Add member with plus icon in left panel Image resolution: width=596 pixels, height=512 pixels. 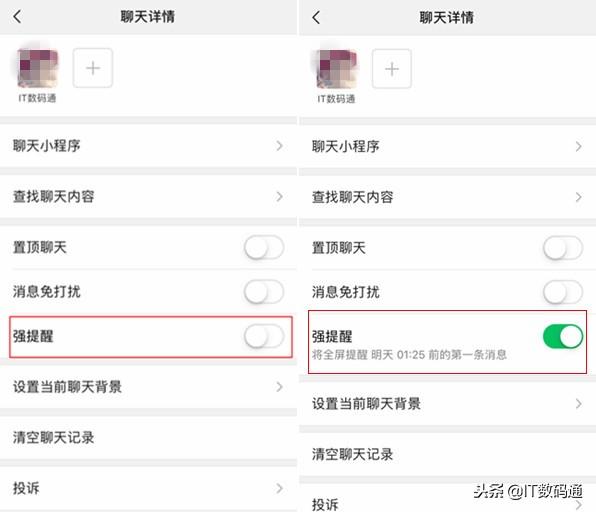coord(93,68)
